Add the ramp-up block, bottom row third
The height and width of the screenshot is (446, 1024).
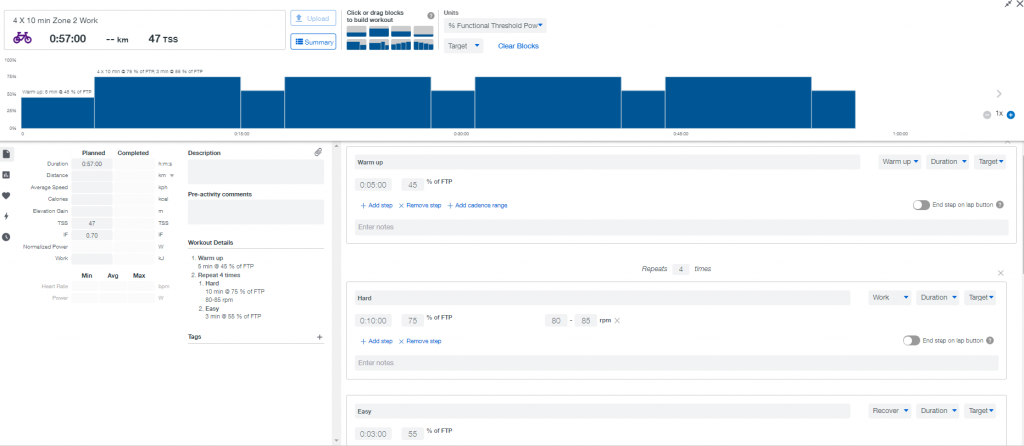pos(401,44)
